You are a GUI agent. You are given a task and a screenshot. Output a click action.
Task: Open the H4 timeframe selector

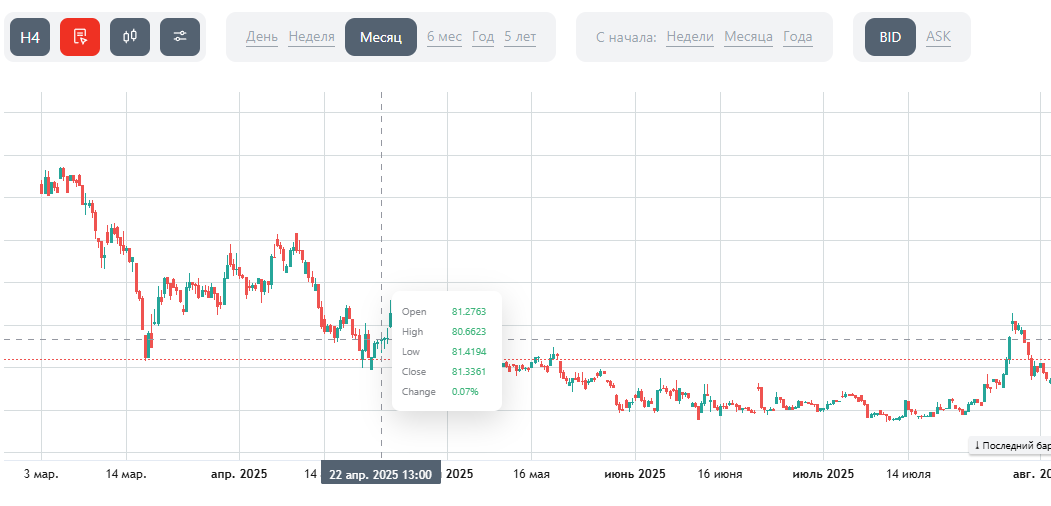click(x=30, y=37)
